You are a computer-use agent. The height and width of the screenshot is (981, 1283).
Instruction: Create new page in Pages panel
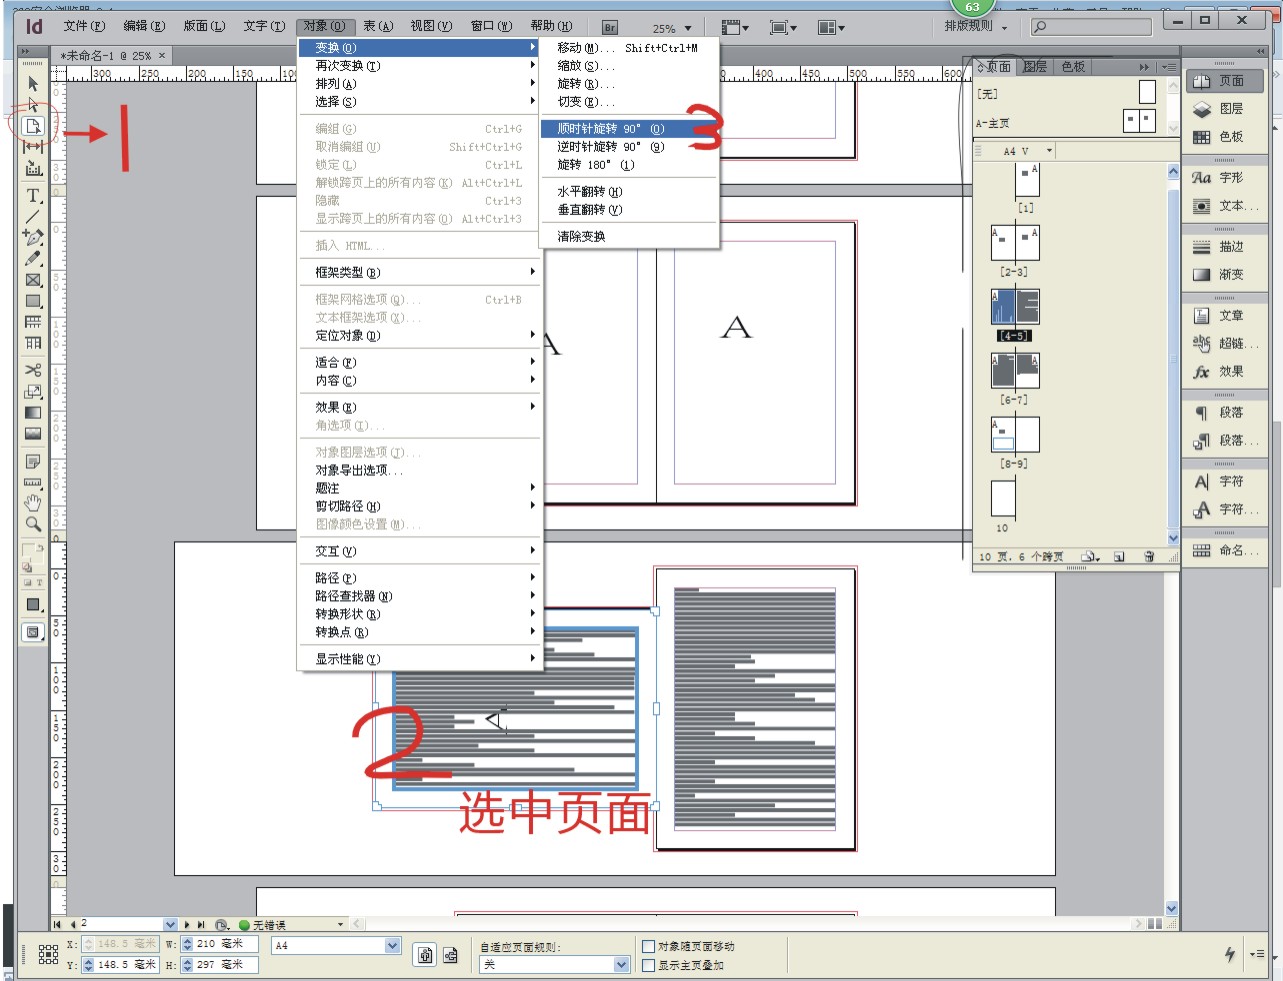point(1119,556)
